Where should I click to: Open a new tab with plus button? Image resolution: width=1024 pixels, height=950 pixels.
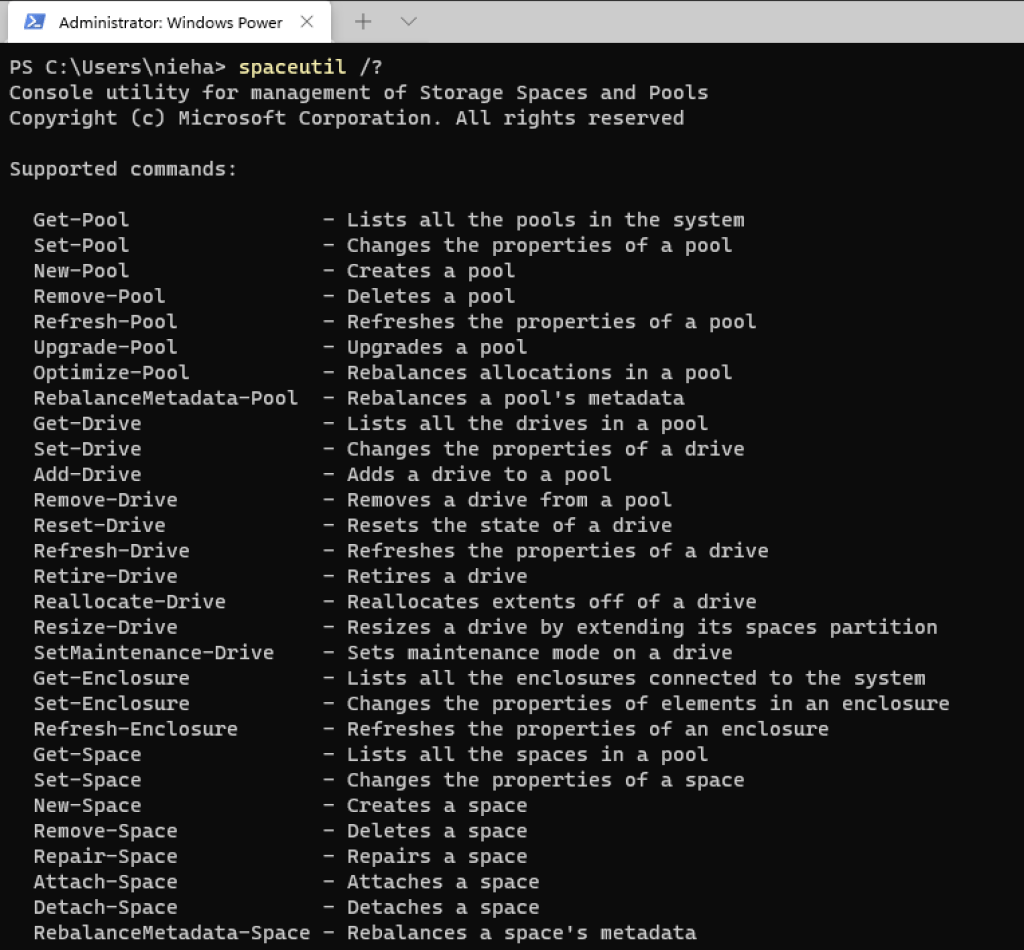tap(364, 22)
